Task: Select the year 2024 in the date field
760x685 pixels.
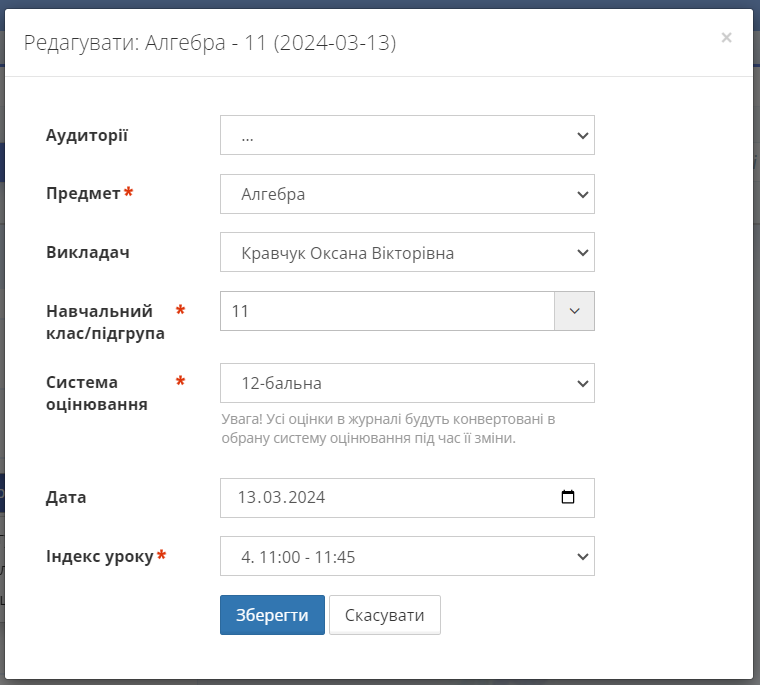Action: 307,498
